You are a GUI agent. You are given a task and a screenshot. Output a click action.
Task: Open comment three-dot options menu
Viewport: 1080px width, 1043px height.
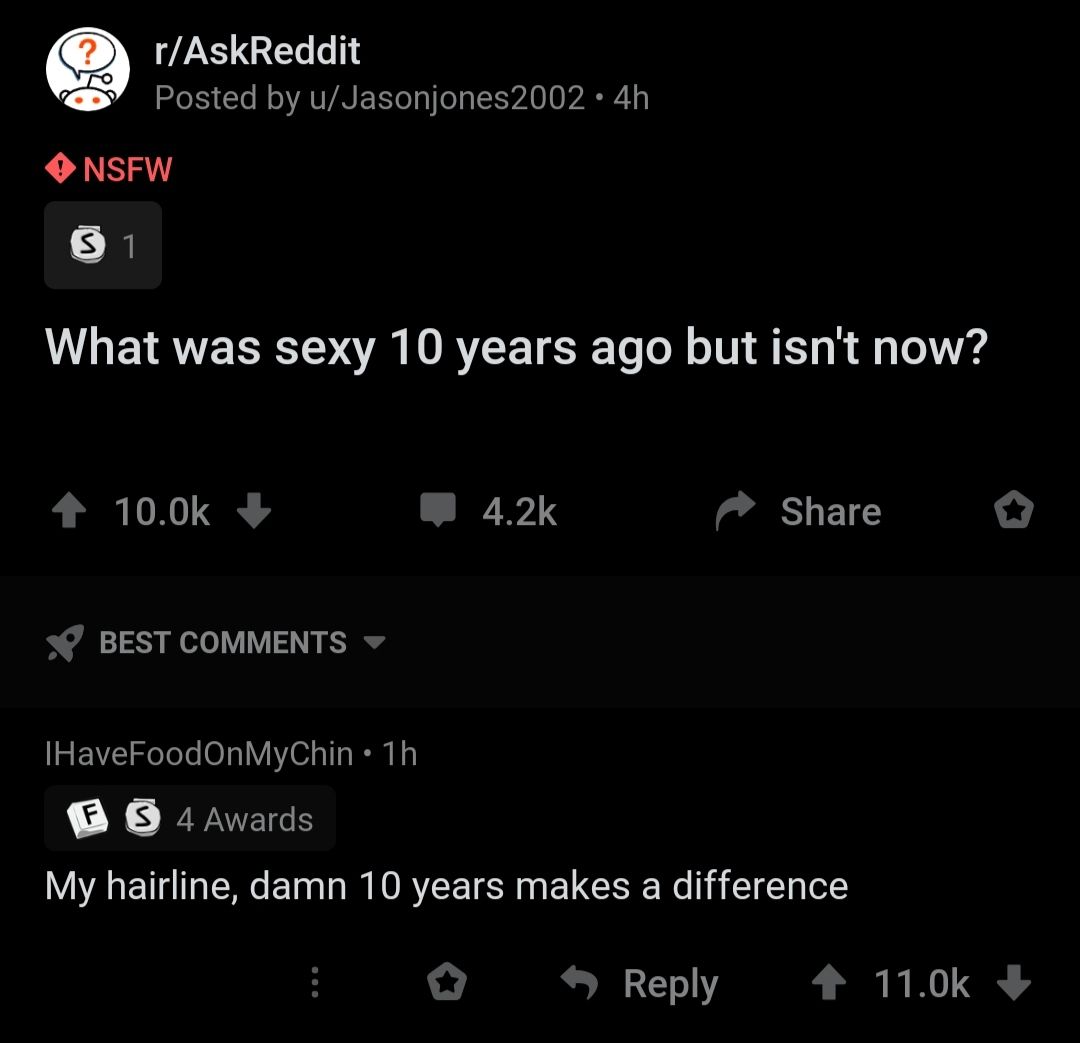314,984
